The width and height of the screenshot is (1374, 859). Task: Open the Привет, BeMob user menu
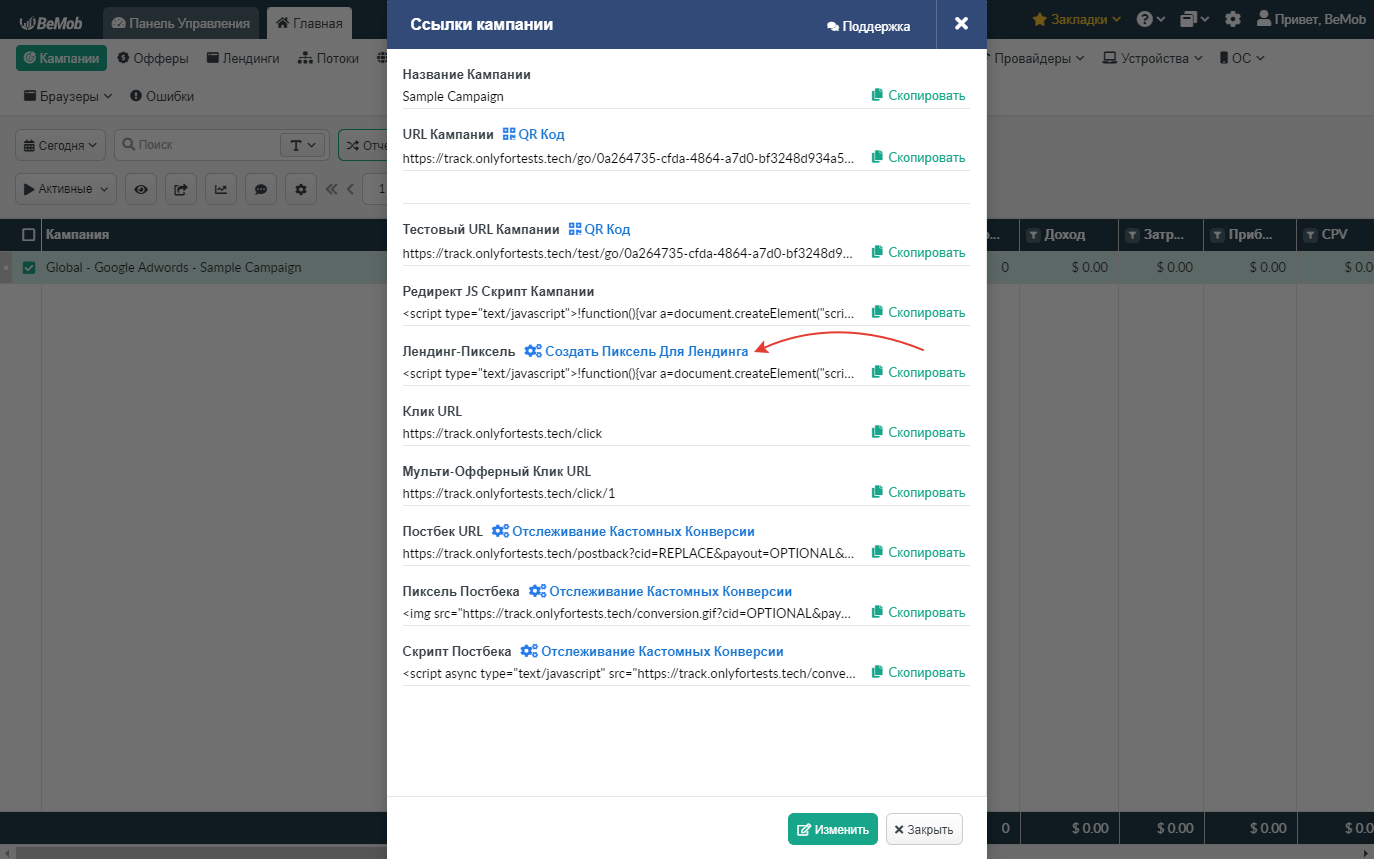point(1311,19)
